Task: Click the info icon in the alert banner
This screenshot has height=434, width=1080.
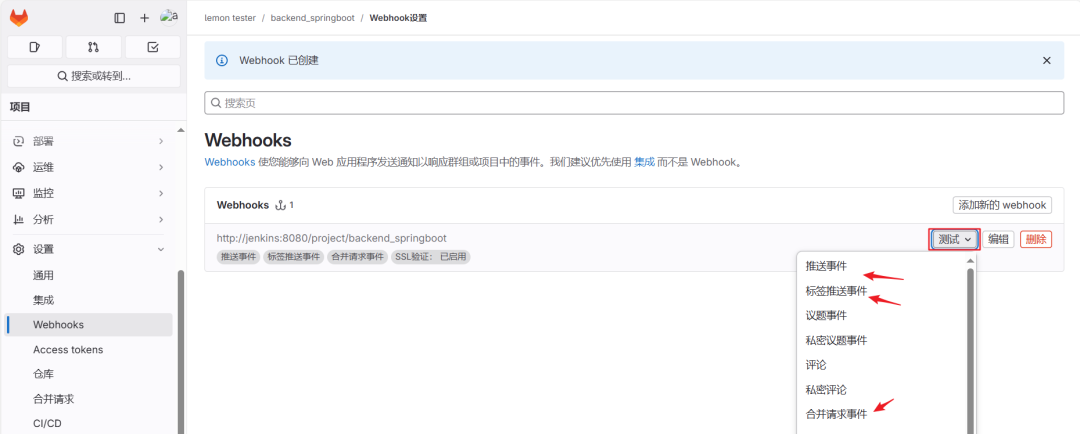Action: coord(222,60)
